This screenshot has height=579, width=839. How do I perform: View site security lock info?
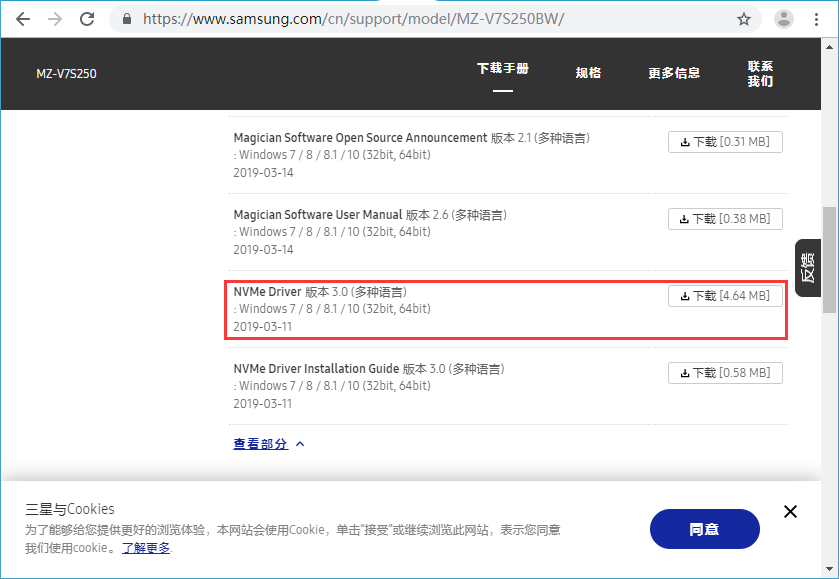click(127, 19)
